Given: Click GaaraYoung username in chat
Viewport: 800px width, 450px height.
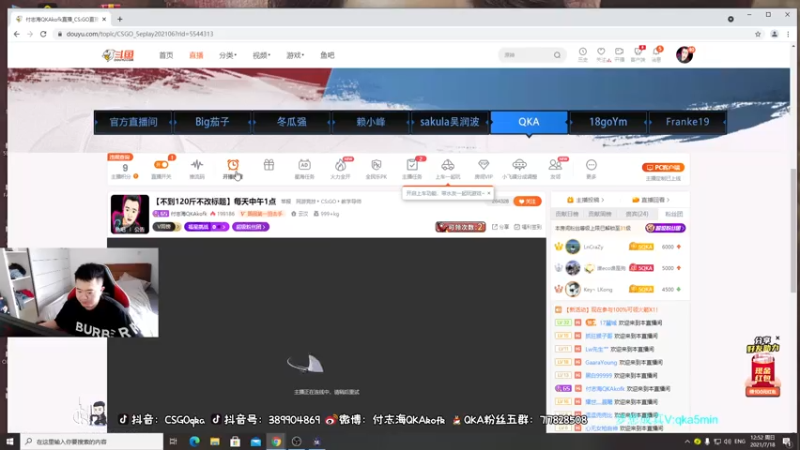Looking at the screenshot, I should (601, 362).
